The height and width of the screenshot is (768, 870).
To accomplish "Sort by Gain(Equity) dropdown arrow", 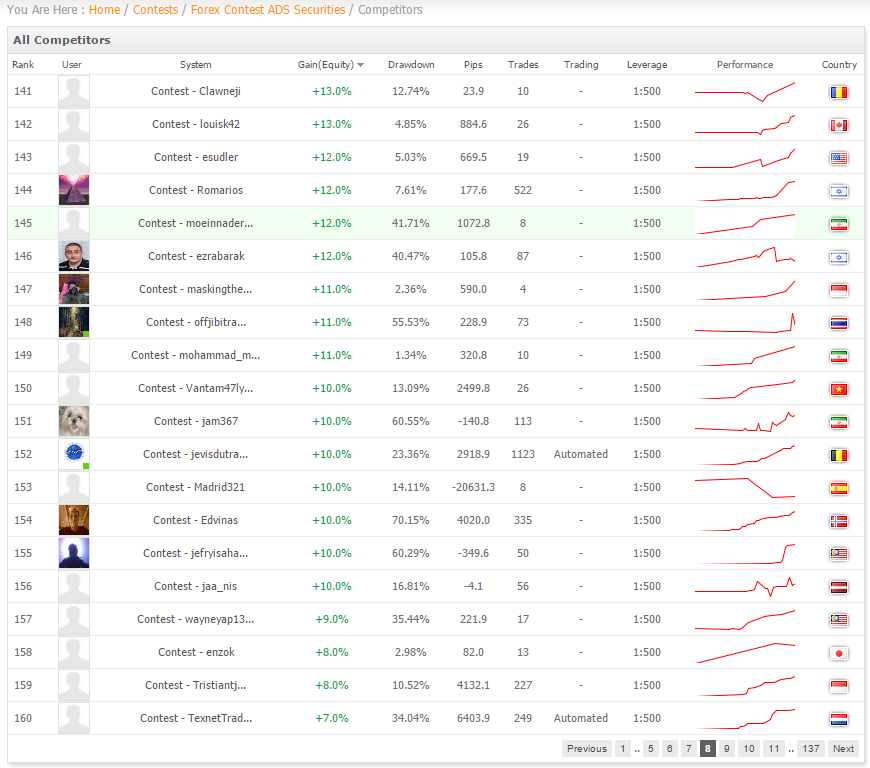I will [x=361, y=65].
